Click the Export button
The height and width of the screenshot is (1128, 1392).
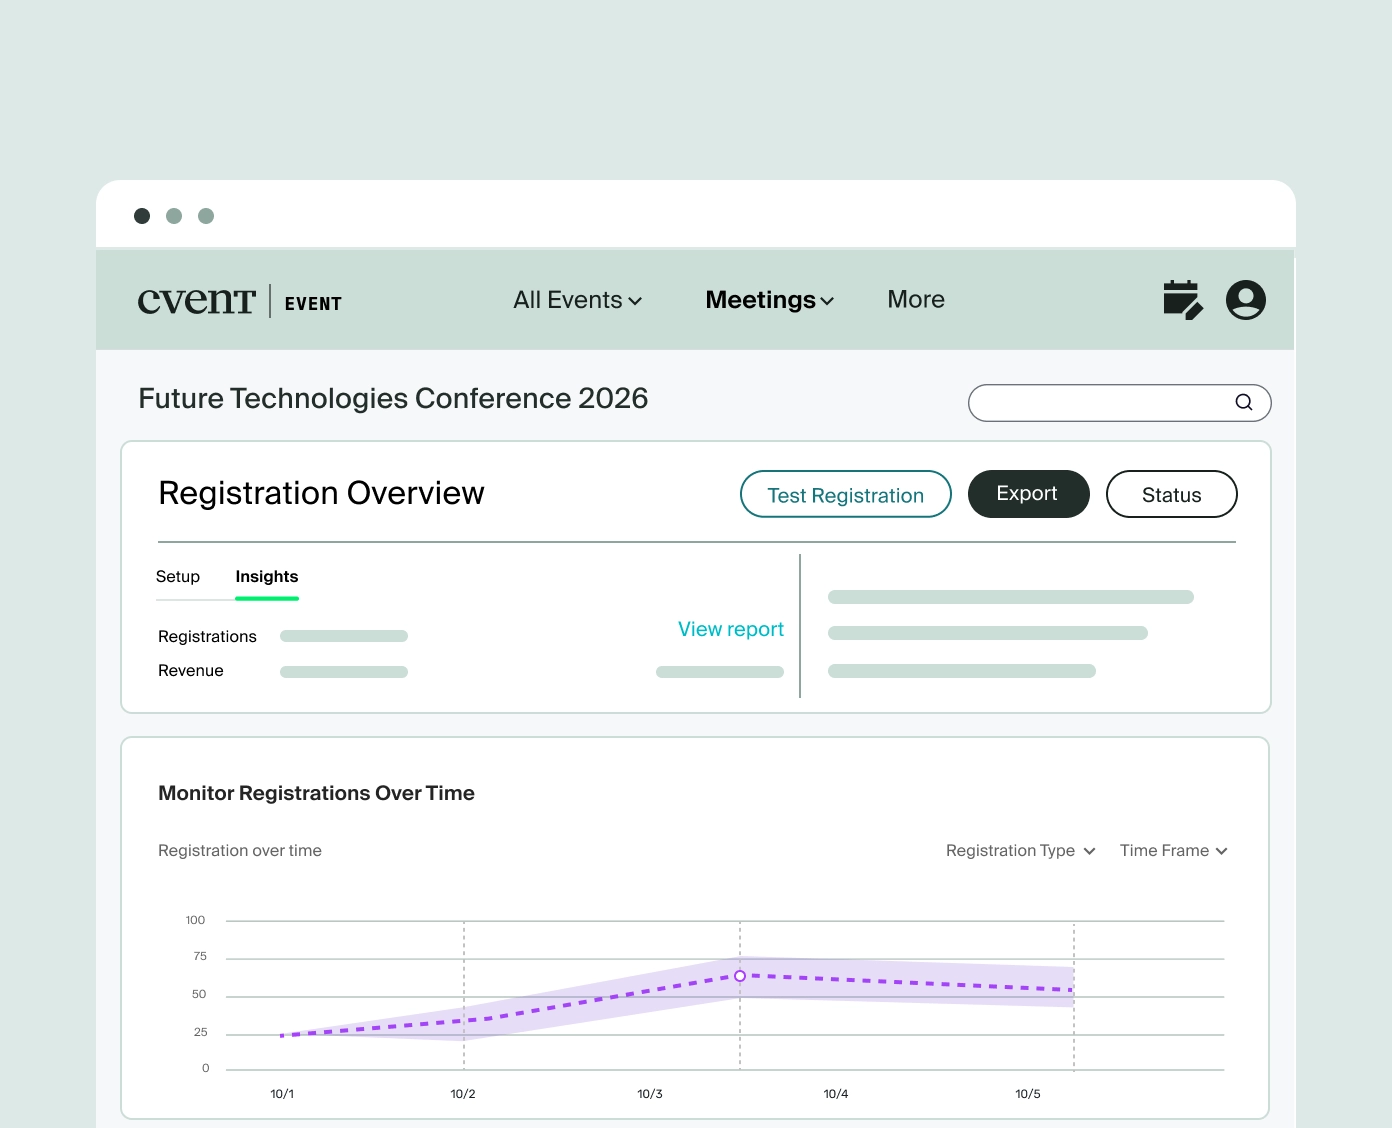click(1029, 494)
